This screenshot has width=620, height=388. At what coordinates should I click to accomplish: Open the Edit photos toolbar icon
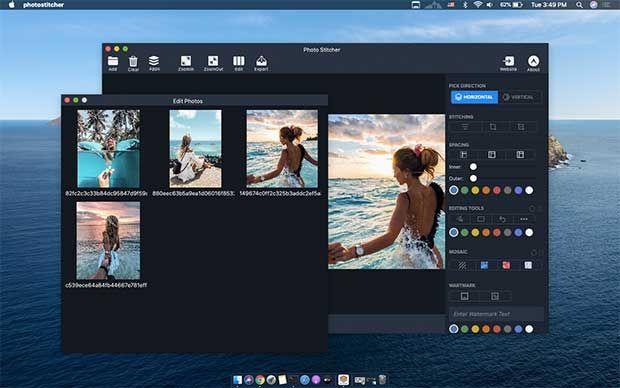(238, 61)
